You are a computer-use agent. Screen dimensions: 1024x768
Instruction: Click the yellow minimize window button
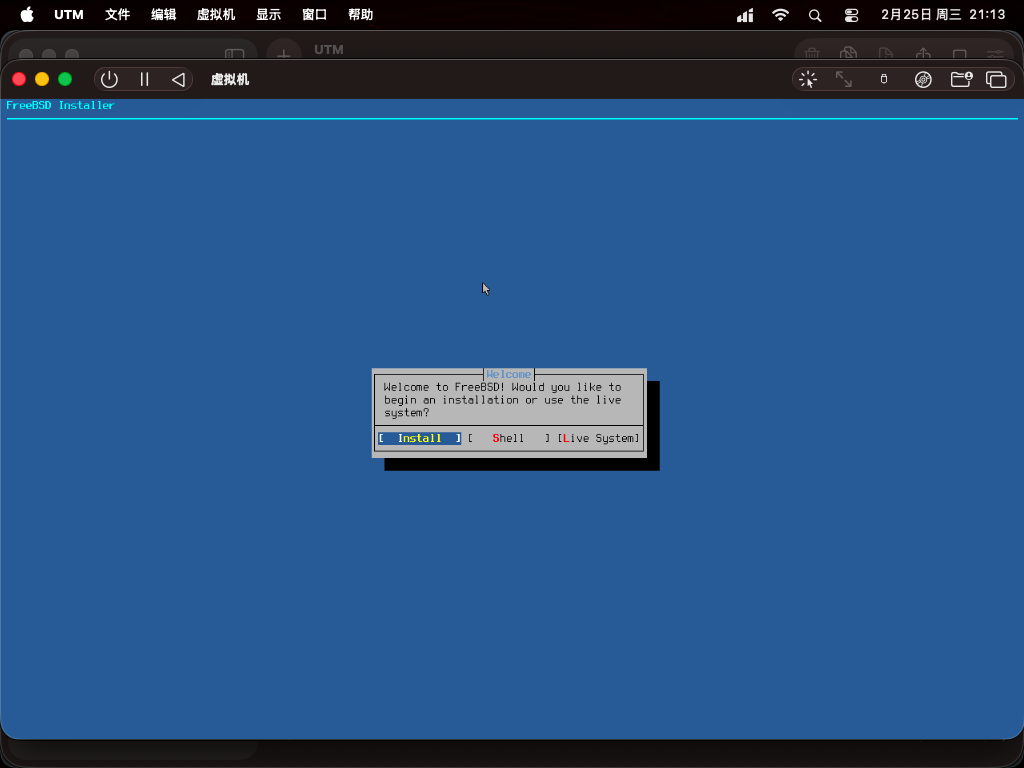[42, 79]
